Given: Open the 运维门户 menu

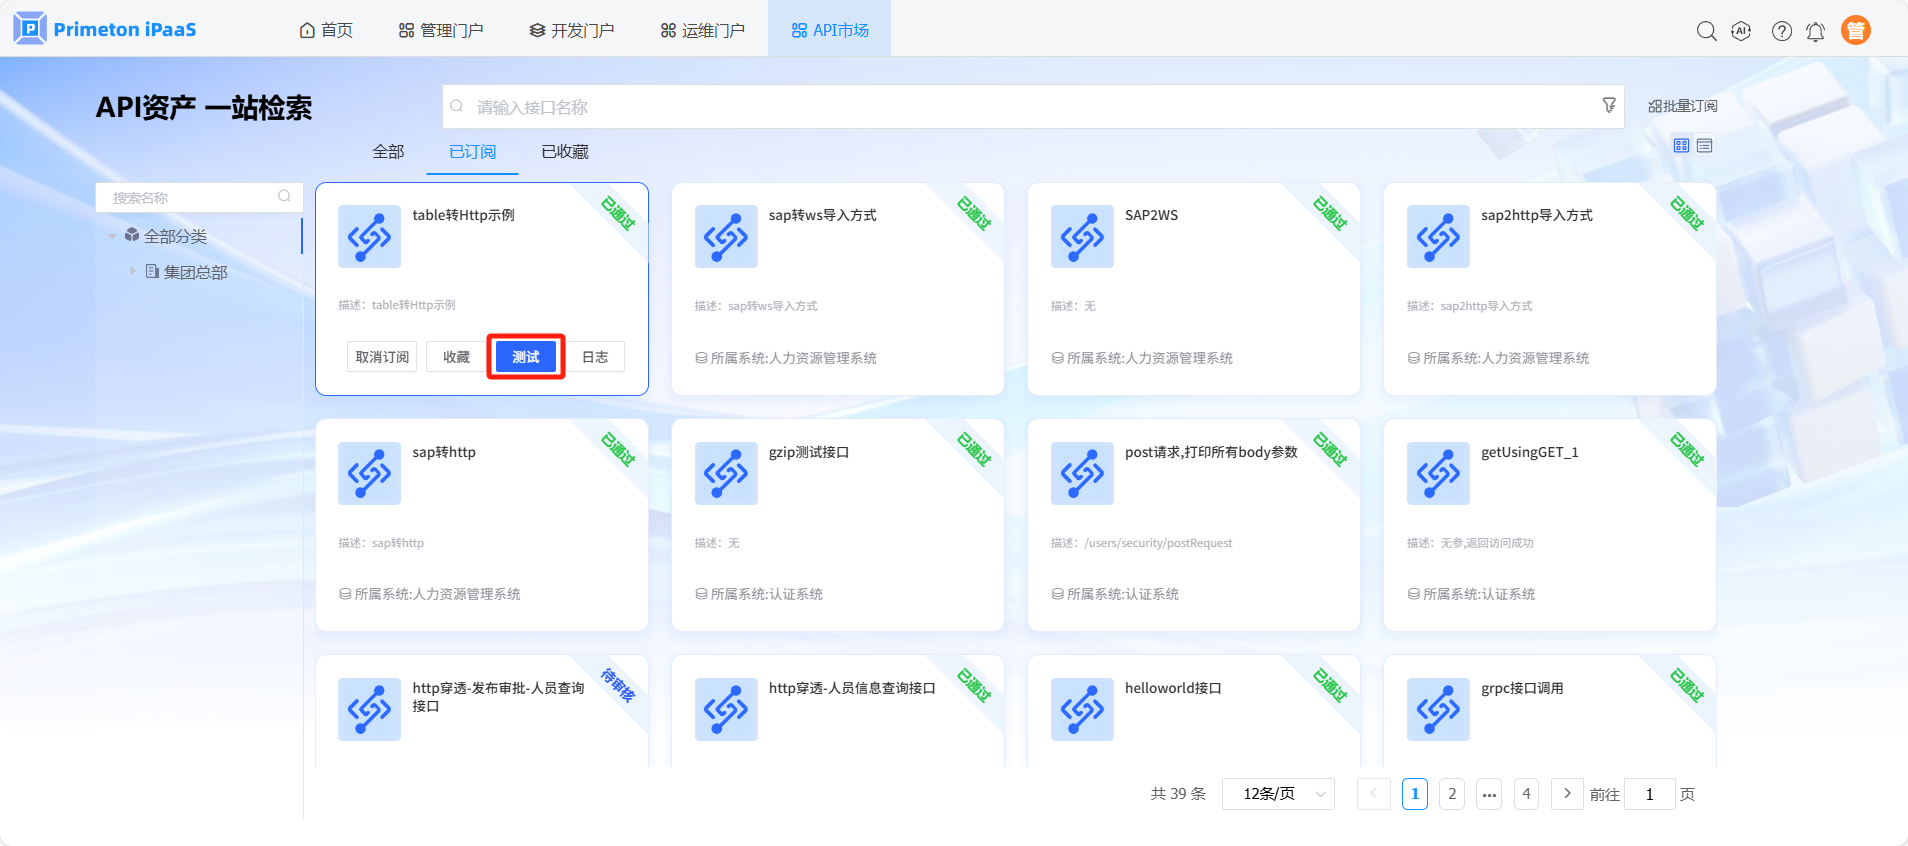Looking at the screenshot, I should [703, 30].
